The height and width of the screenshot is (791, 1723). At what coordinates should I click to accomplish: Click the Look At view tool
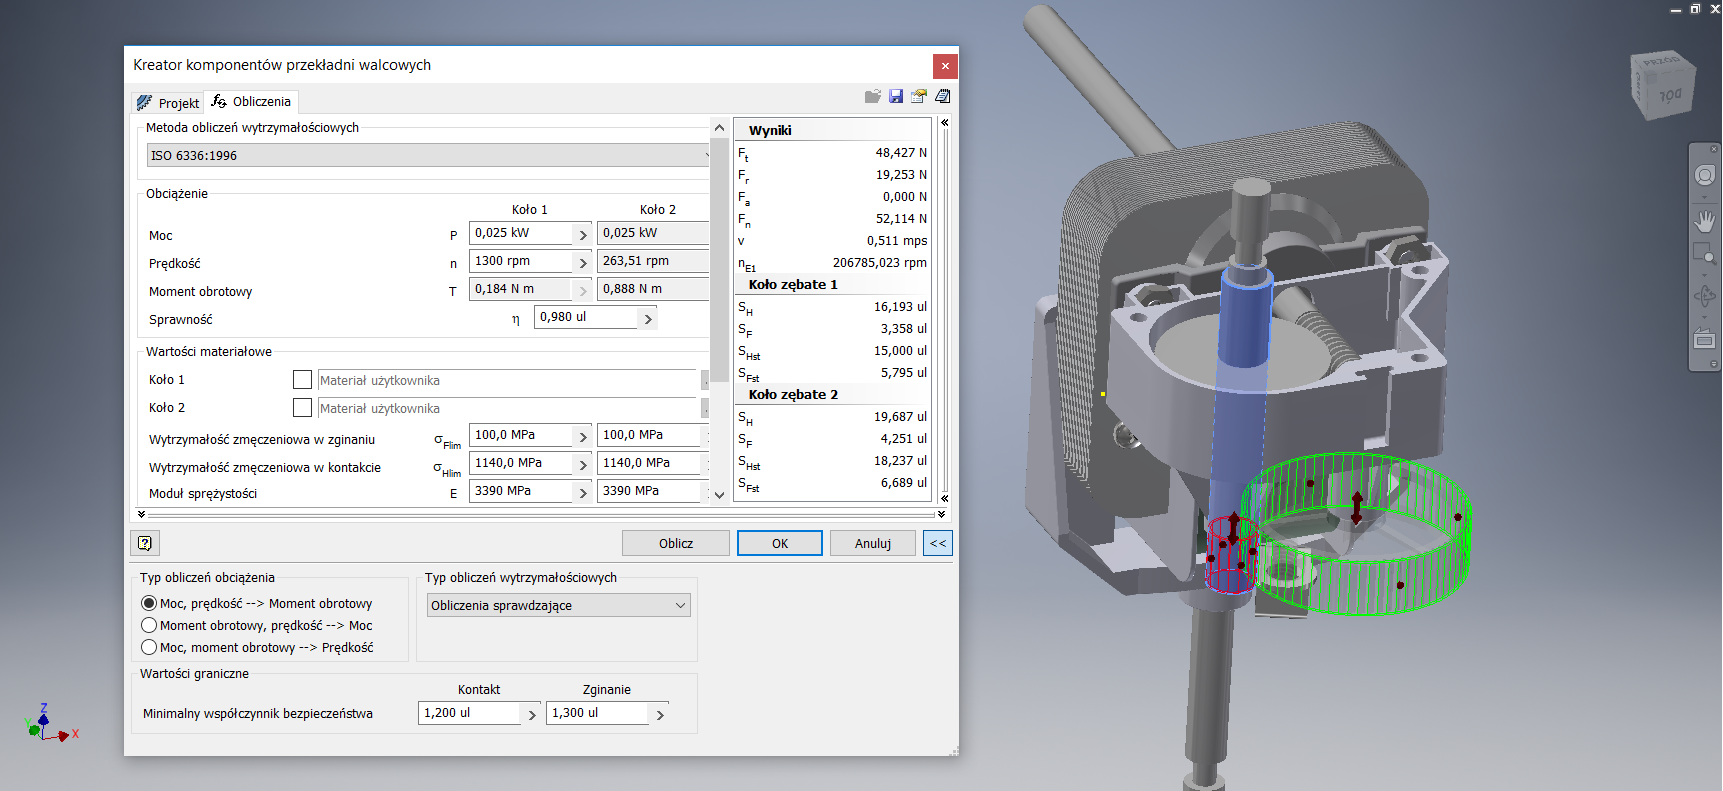[x=1705, y=341]
